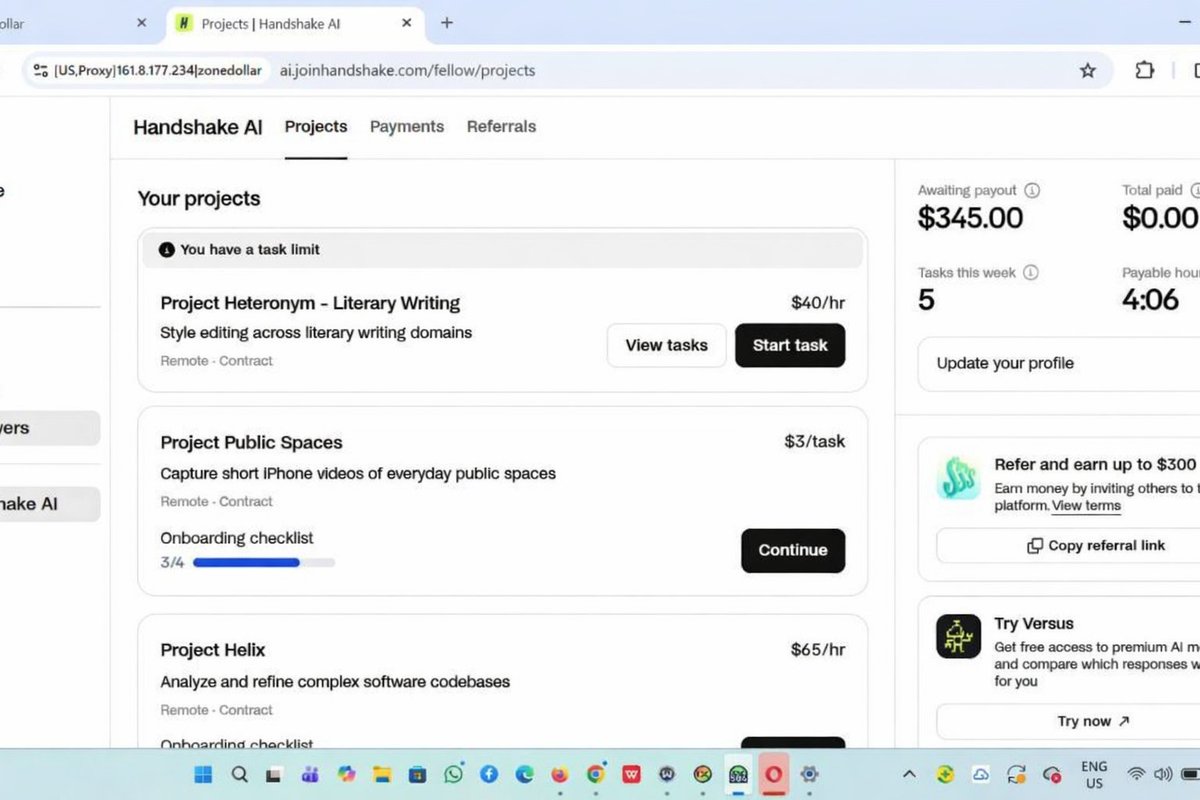
Task: Click the Project Helix title
Action: coord(213,650)
